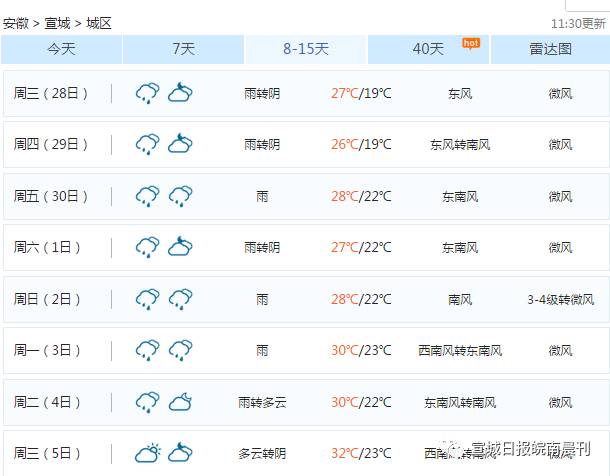
Task: Click second rain icon for 周日 2日
Action: pos(181,299)
